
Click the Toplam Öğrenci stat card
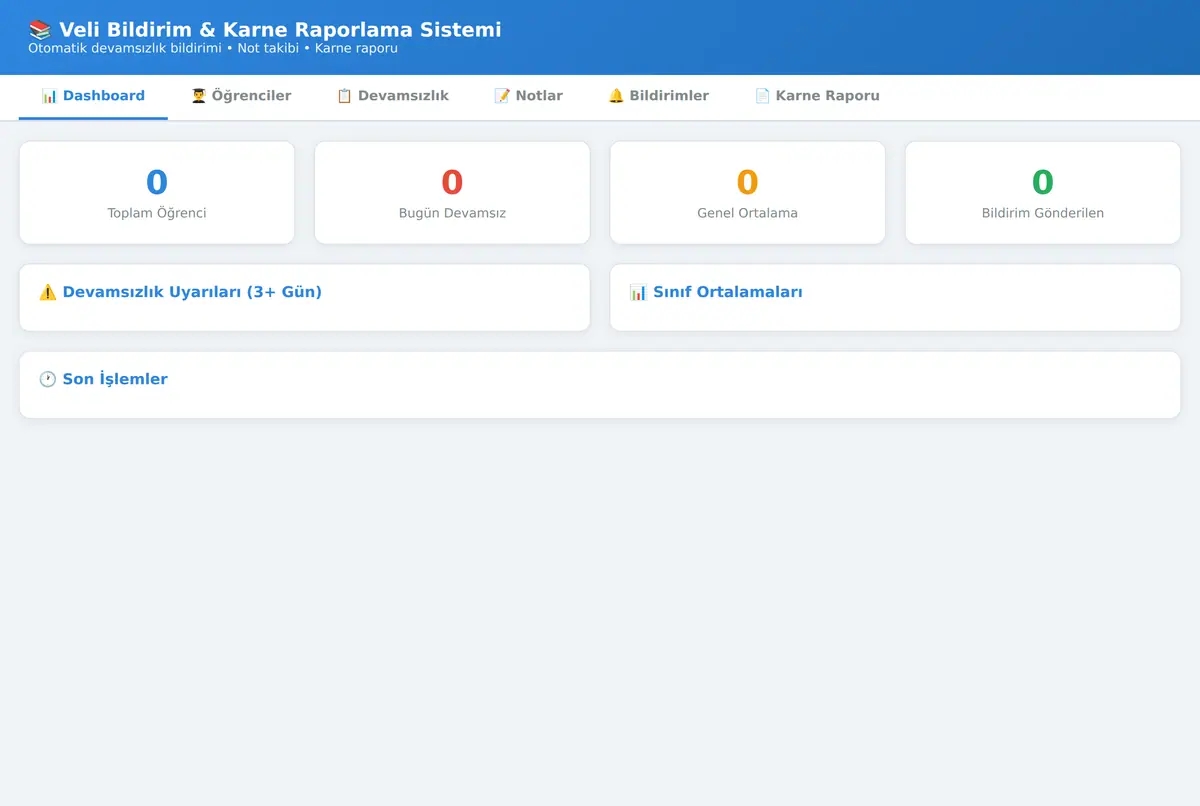157,192
